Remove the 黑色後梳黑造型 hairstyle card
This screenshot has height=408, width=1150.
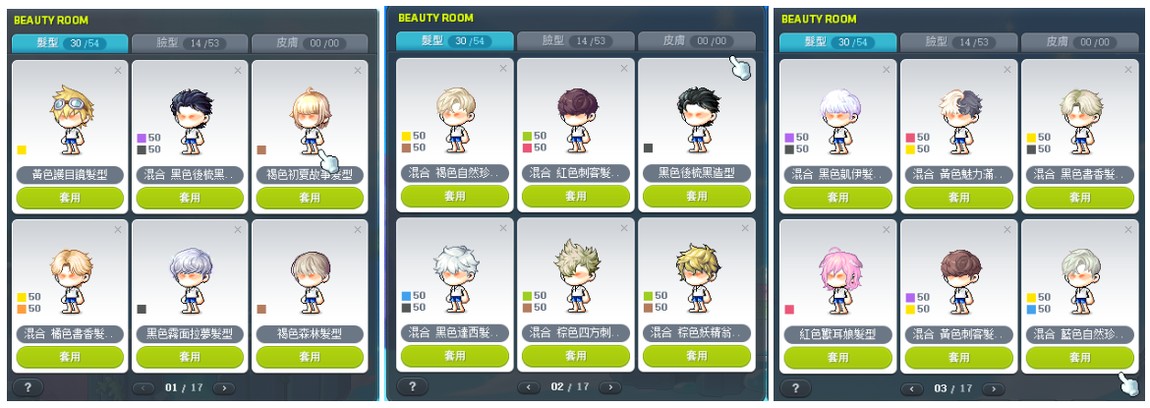coord(744,68)
